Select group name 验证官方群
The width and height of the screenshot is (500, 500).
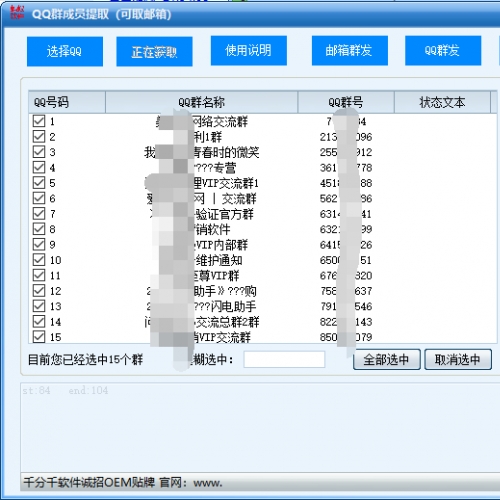(x=224, y=214)
